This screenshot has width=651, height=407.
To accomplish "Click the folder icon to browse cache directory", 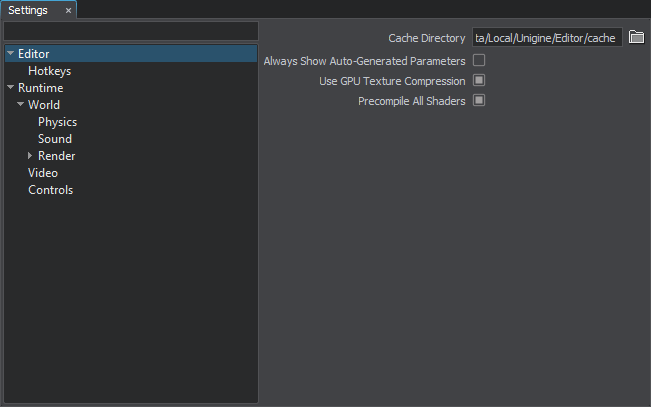I will point(636,38).
